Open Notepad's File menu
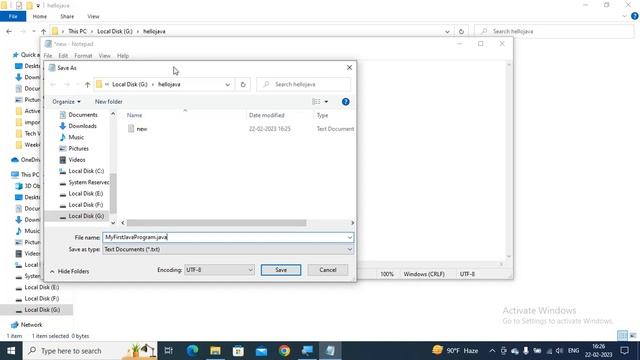This screenshot has width=640, height=360. click(x=48, y=56)
